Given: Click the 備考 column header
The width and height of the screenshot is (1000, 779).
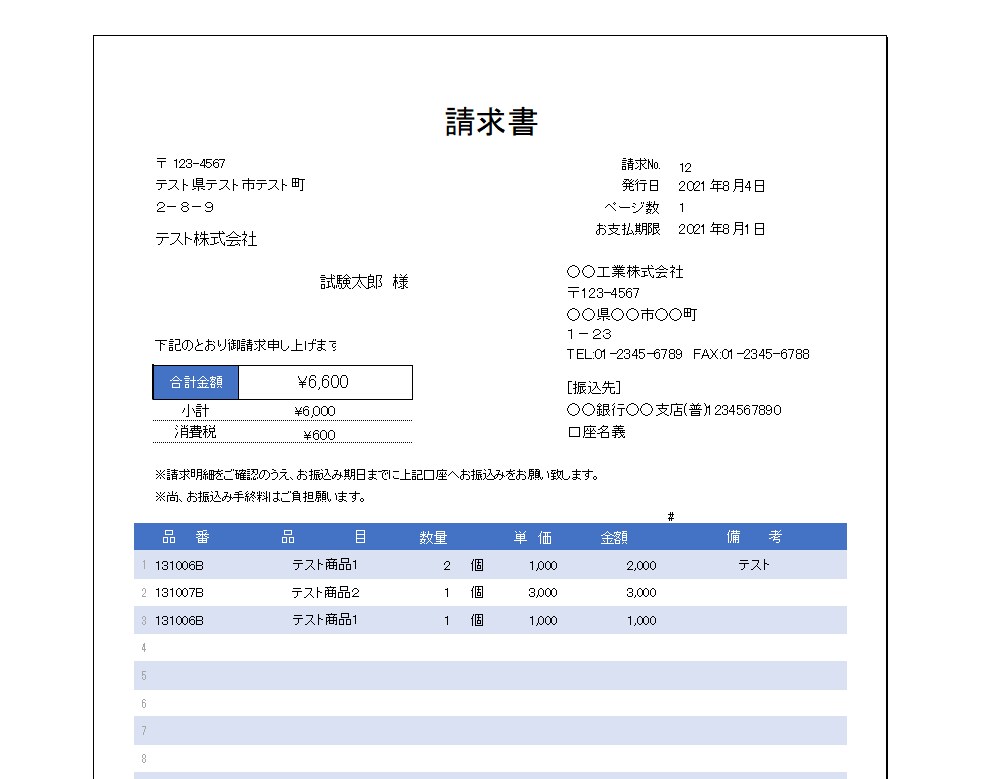Looking at the screenshot, I should tap(754, 537).
